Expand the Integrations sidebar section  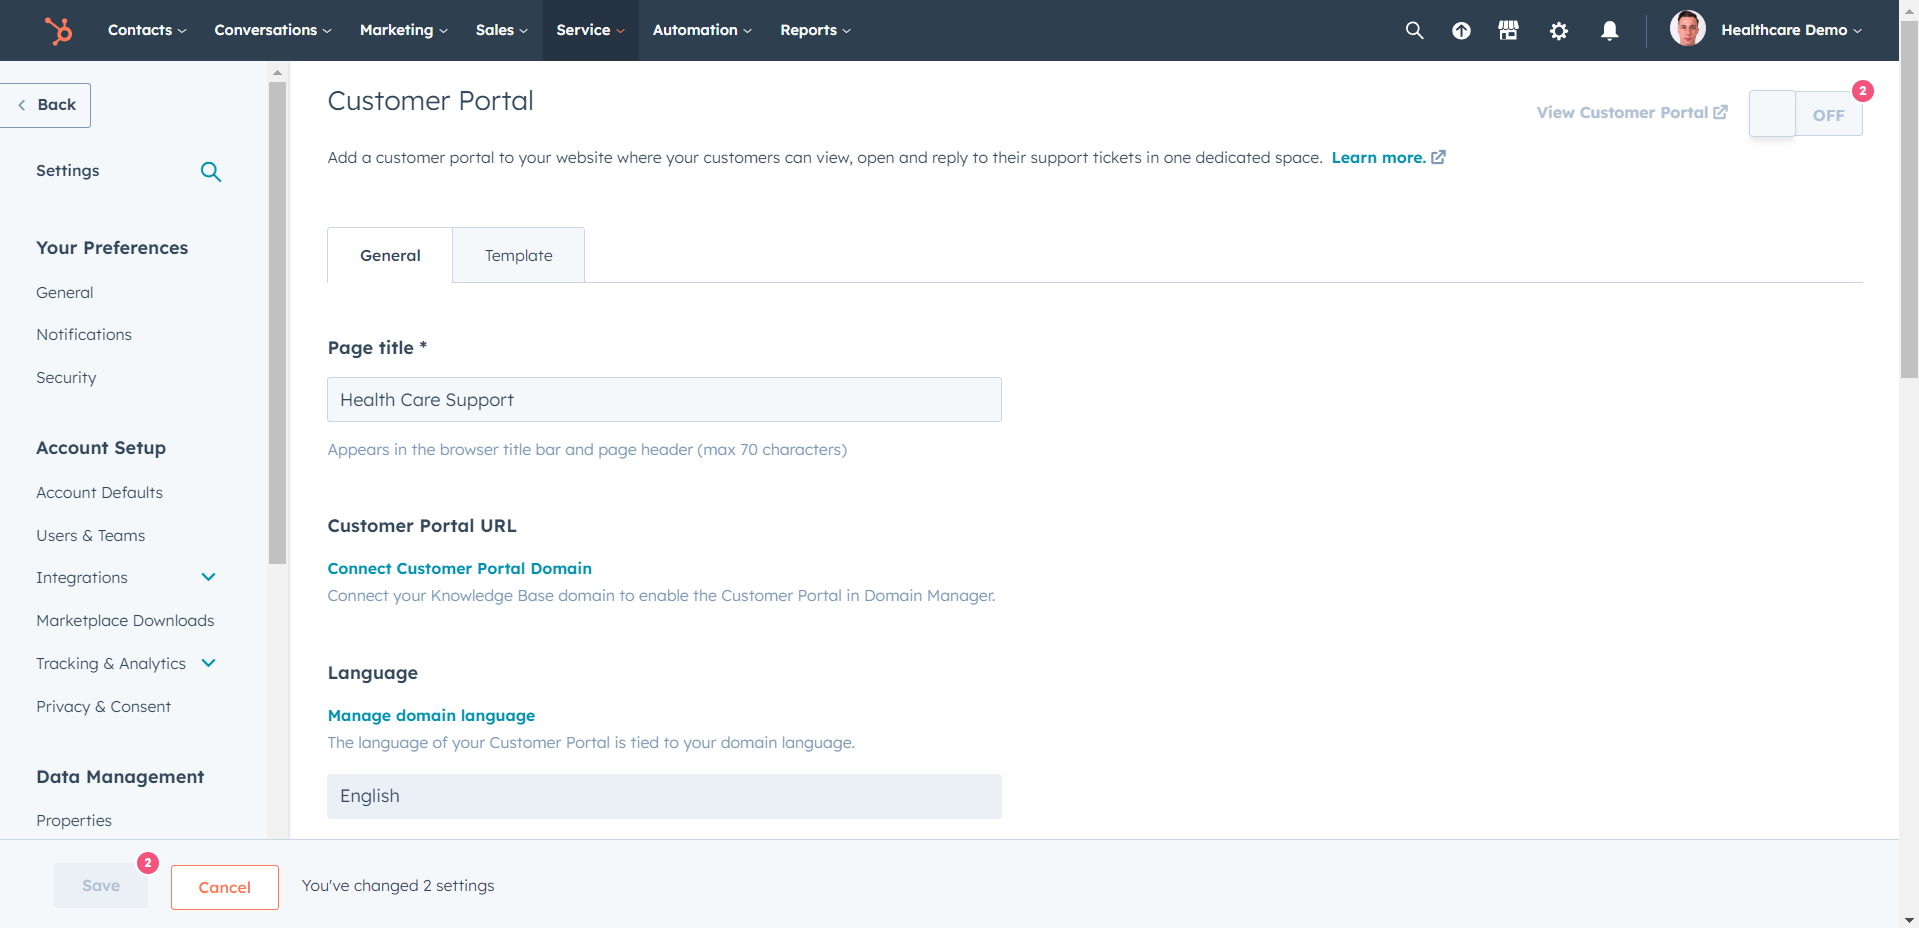click(x=208, y=577)
